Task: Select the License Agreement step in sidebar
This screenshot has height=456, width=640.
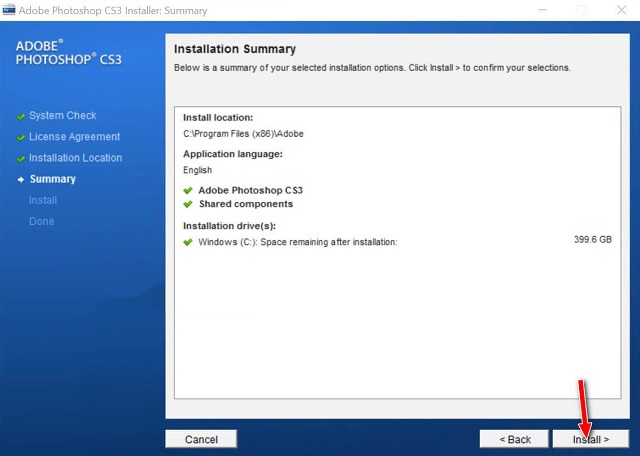Action: (74, 137)
